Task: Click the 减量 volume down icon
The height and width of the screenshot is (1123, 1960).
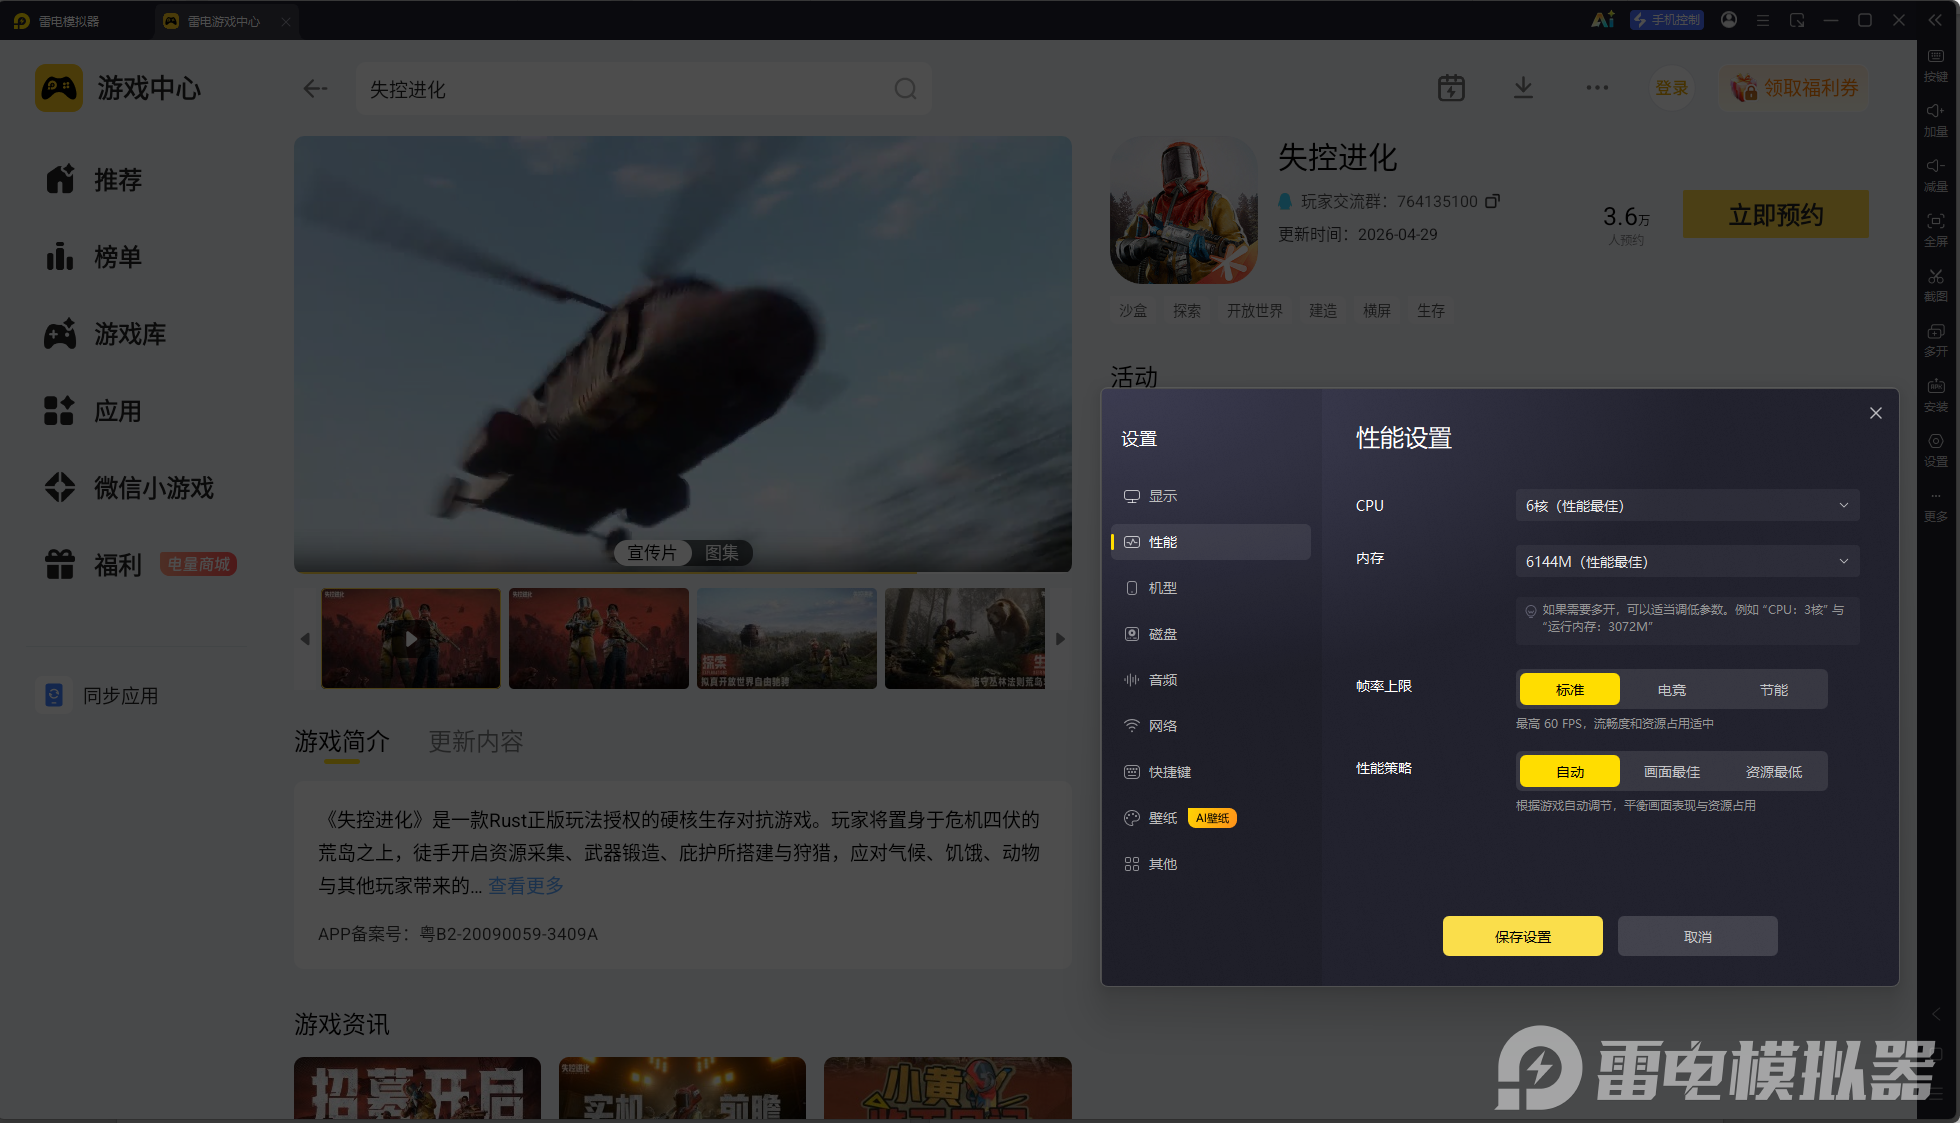Action: [x=1936, y=174]
